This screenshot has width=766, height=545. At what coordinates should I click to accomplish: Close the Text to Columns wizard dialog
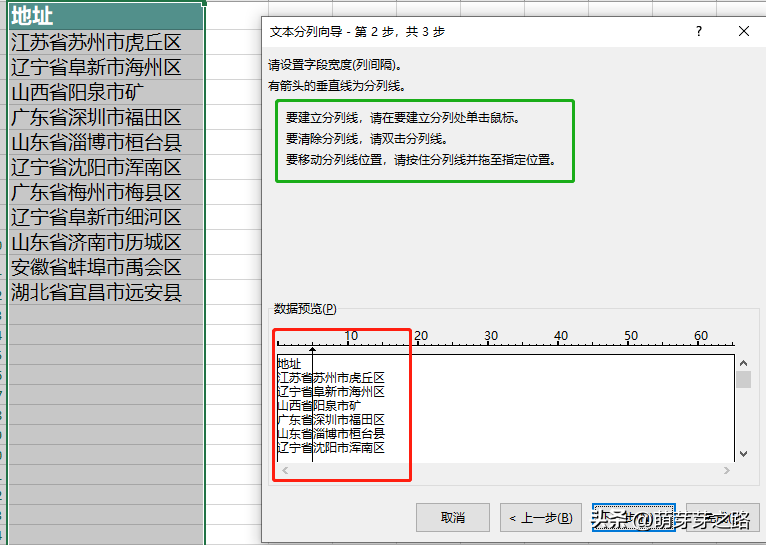(x=744, y=31)
